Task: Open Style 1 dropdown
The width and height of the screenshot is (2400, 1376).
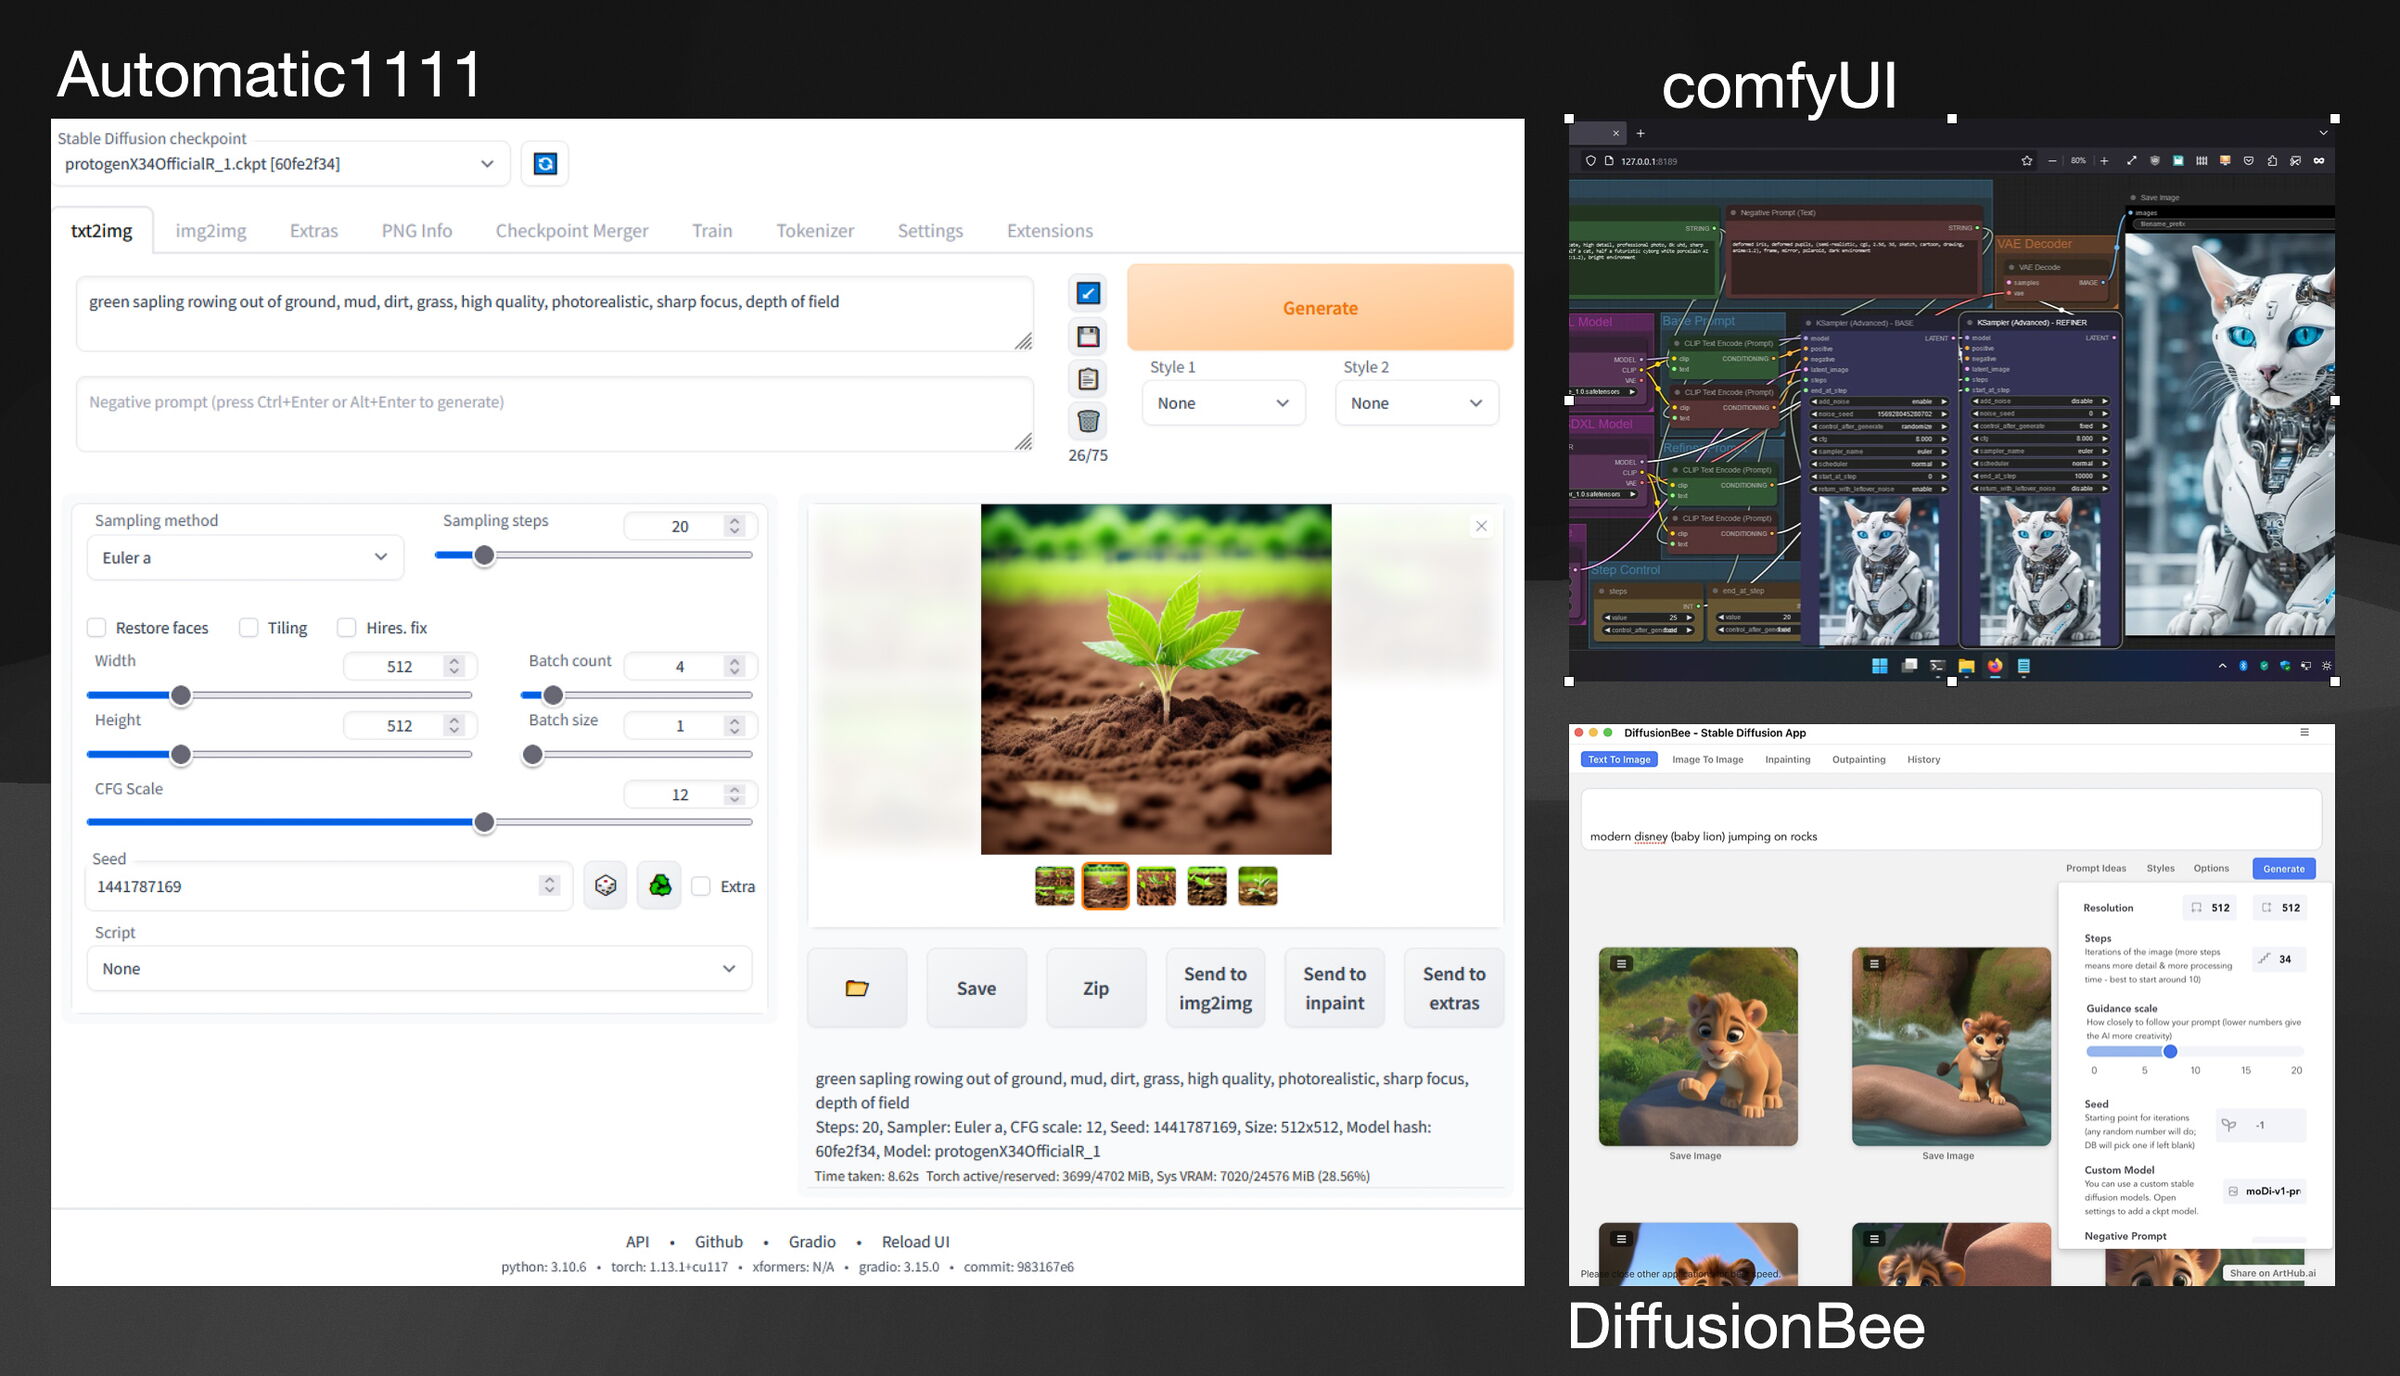Action: click(1224, 403)
